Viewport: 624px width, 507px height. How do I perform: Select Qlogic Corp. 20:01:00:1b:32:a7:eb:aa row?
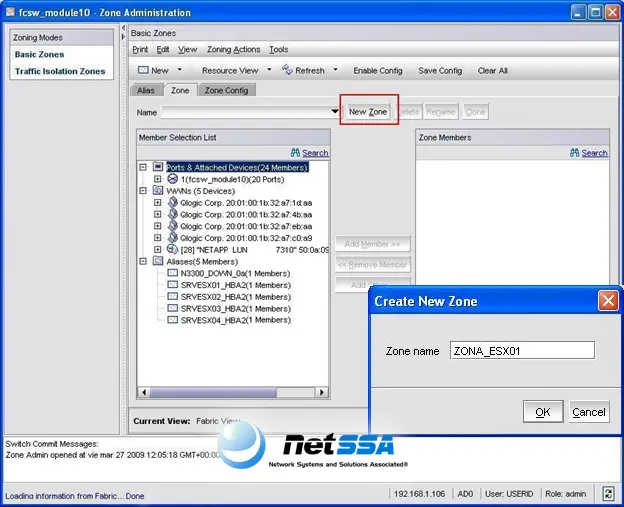tap(246, 226)
